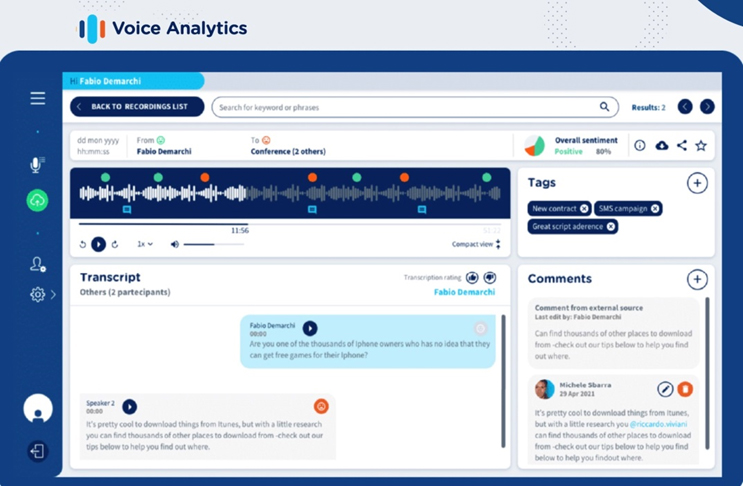Open the 1x playback speed dropdown

pyautogui.click(x=145, y=244)
